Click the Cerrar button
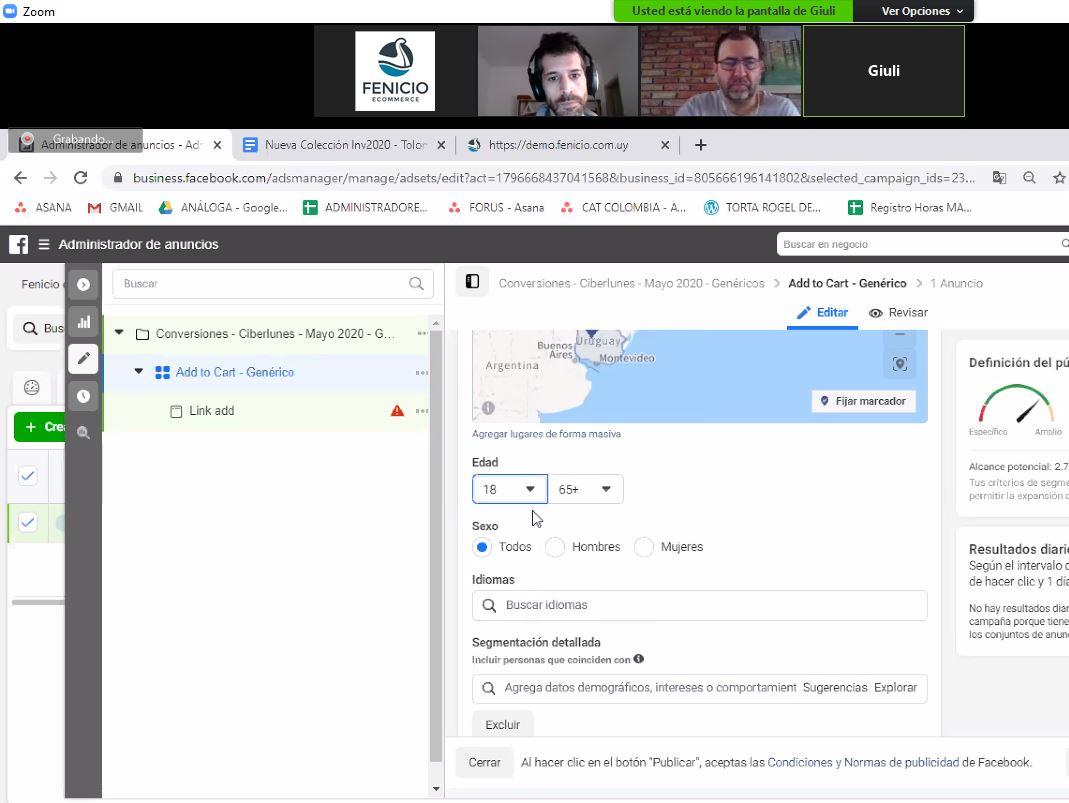Viewport: 1069px width, 803px height. (x=484, y=762)
